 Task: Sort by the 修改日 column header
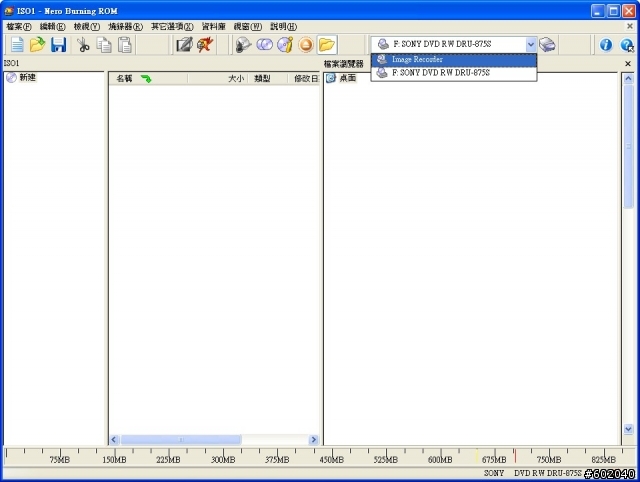304,78
